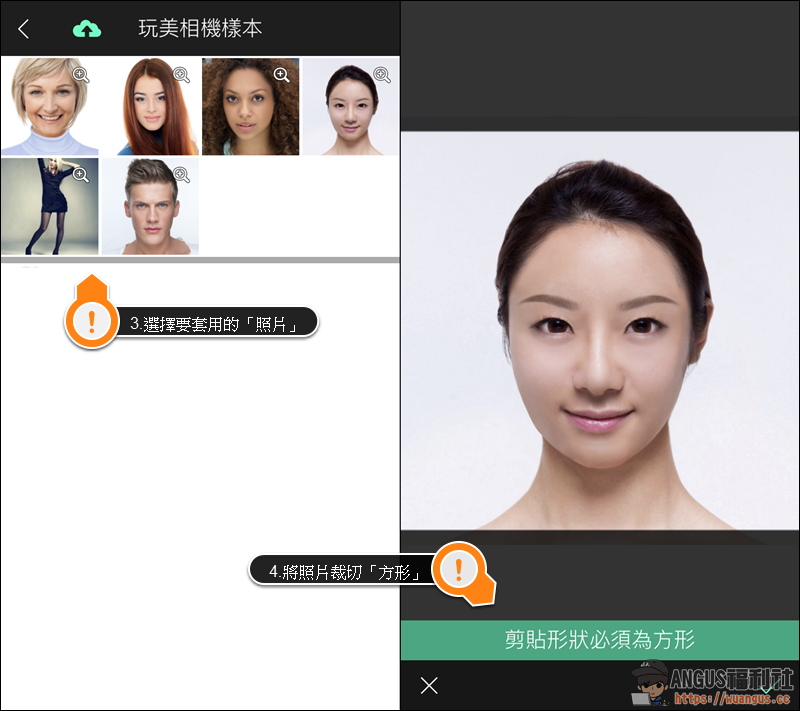The height and width of the screenshot is (711, 800).
Task: Click the green 剪貼形狀必須為方形 banner
Action: point(600,640)
